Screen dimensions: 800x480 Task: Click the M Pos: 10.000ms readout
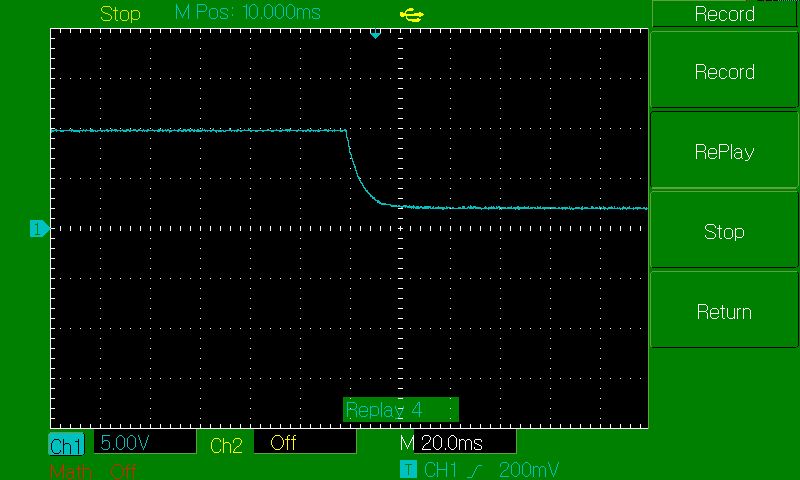pyautogui.click(x=247, y=12)
